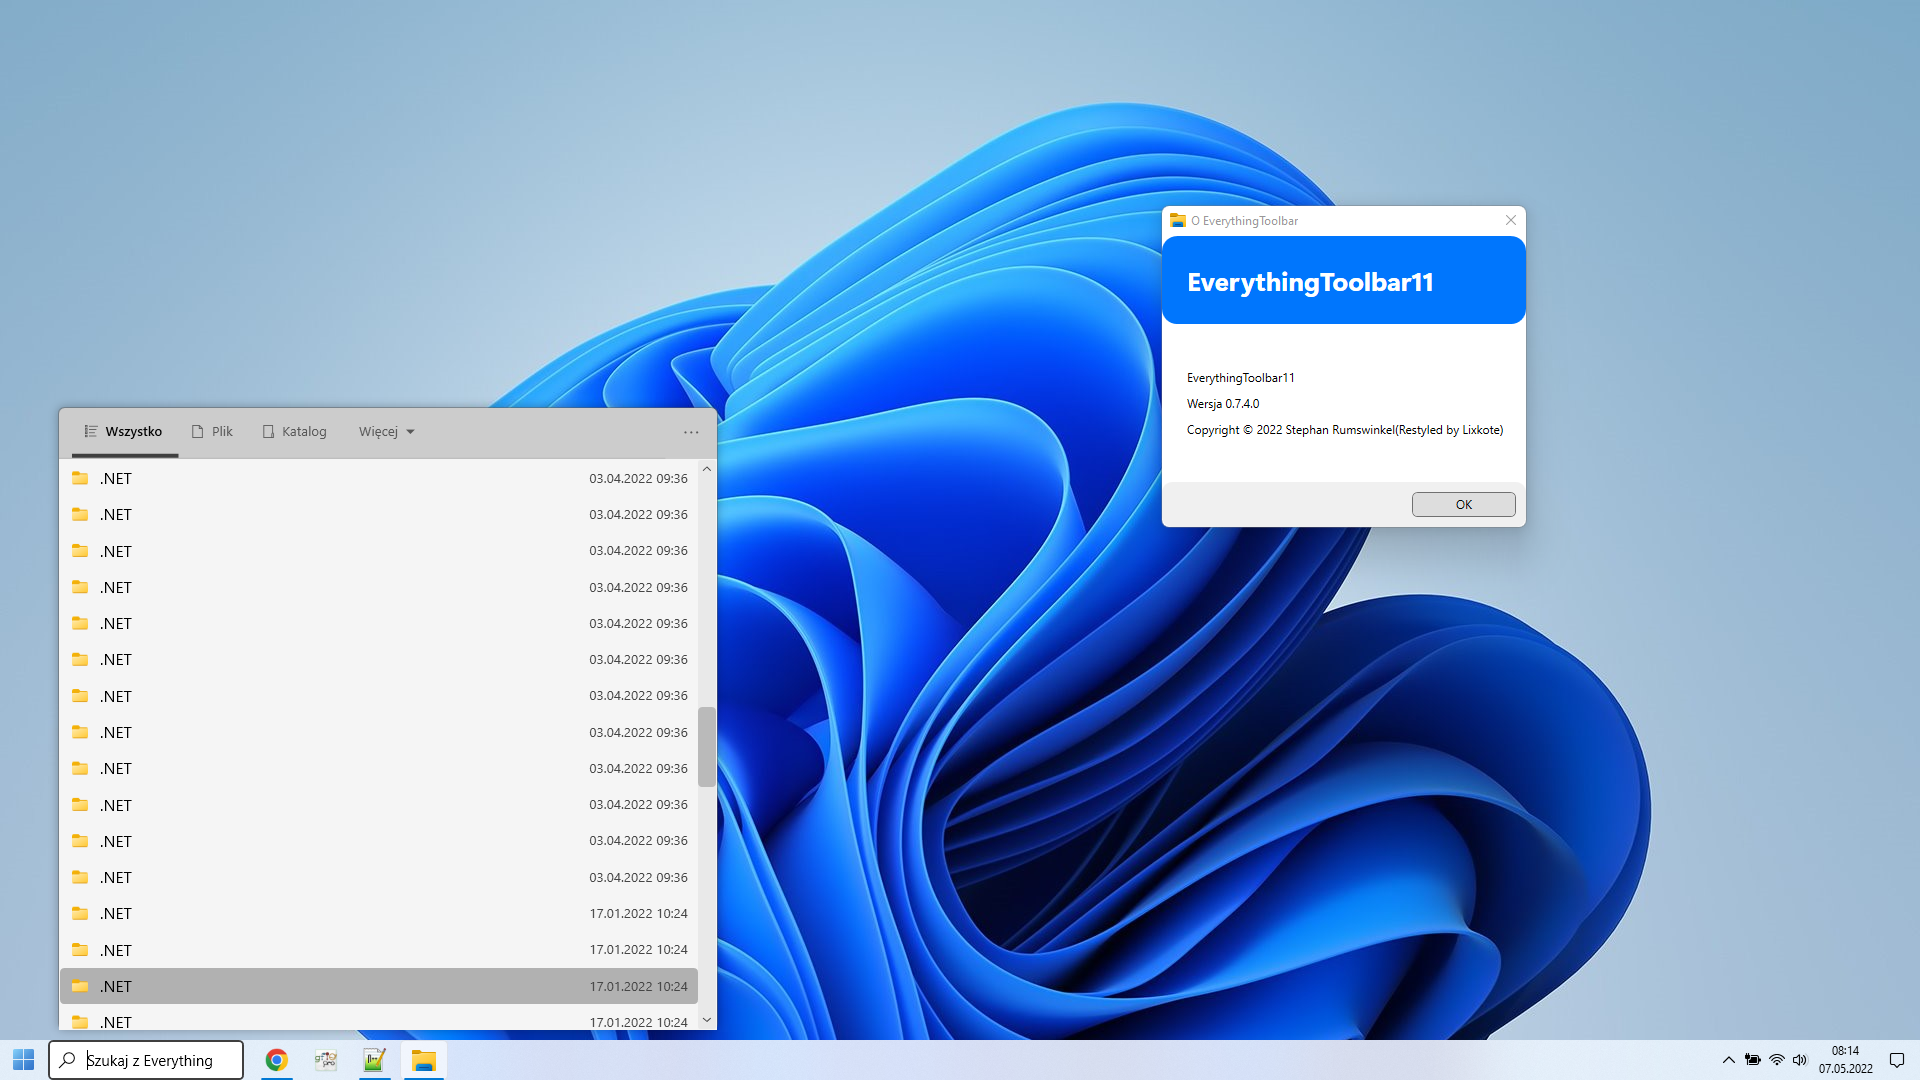Click the folder icon of the first .NET result
This screenshot has width=1920, height=1080.
[x=80, y=478]
